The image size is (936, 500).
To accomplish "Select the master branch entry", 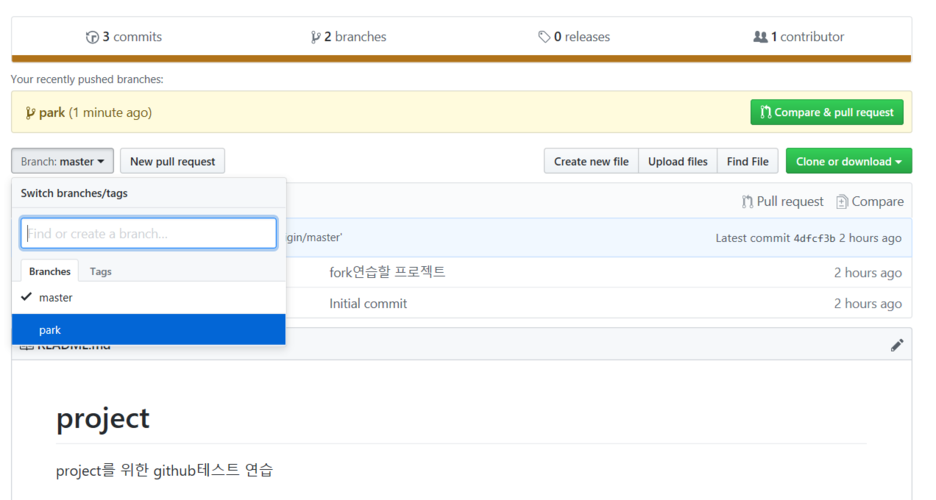I will tap(149, 298).
